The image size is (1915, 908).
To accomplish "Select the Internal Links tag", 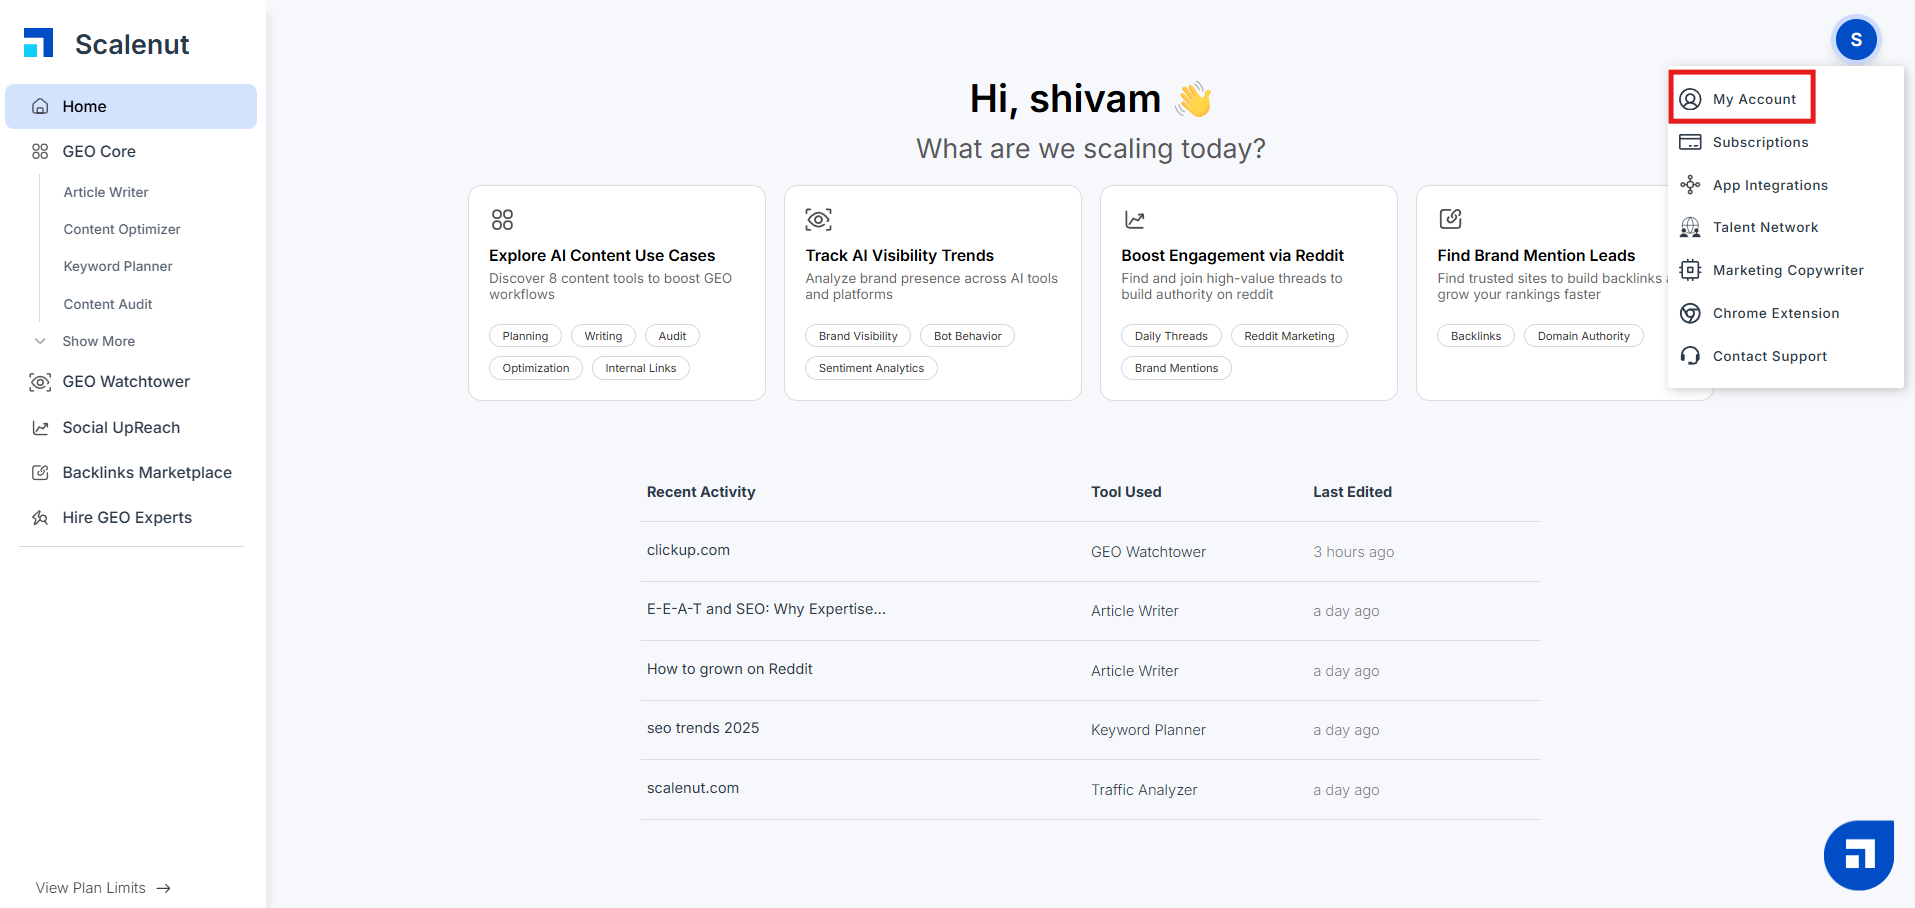I will (x=641, y=368).
